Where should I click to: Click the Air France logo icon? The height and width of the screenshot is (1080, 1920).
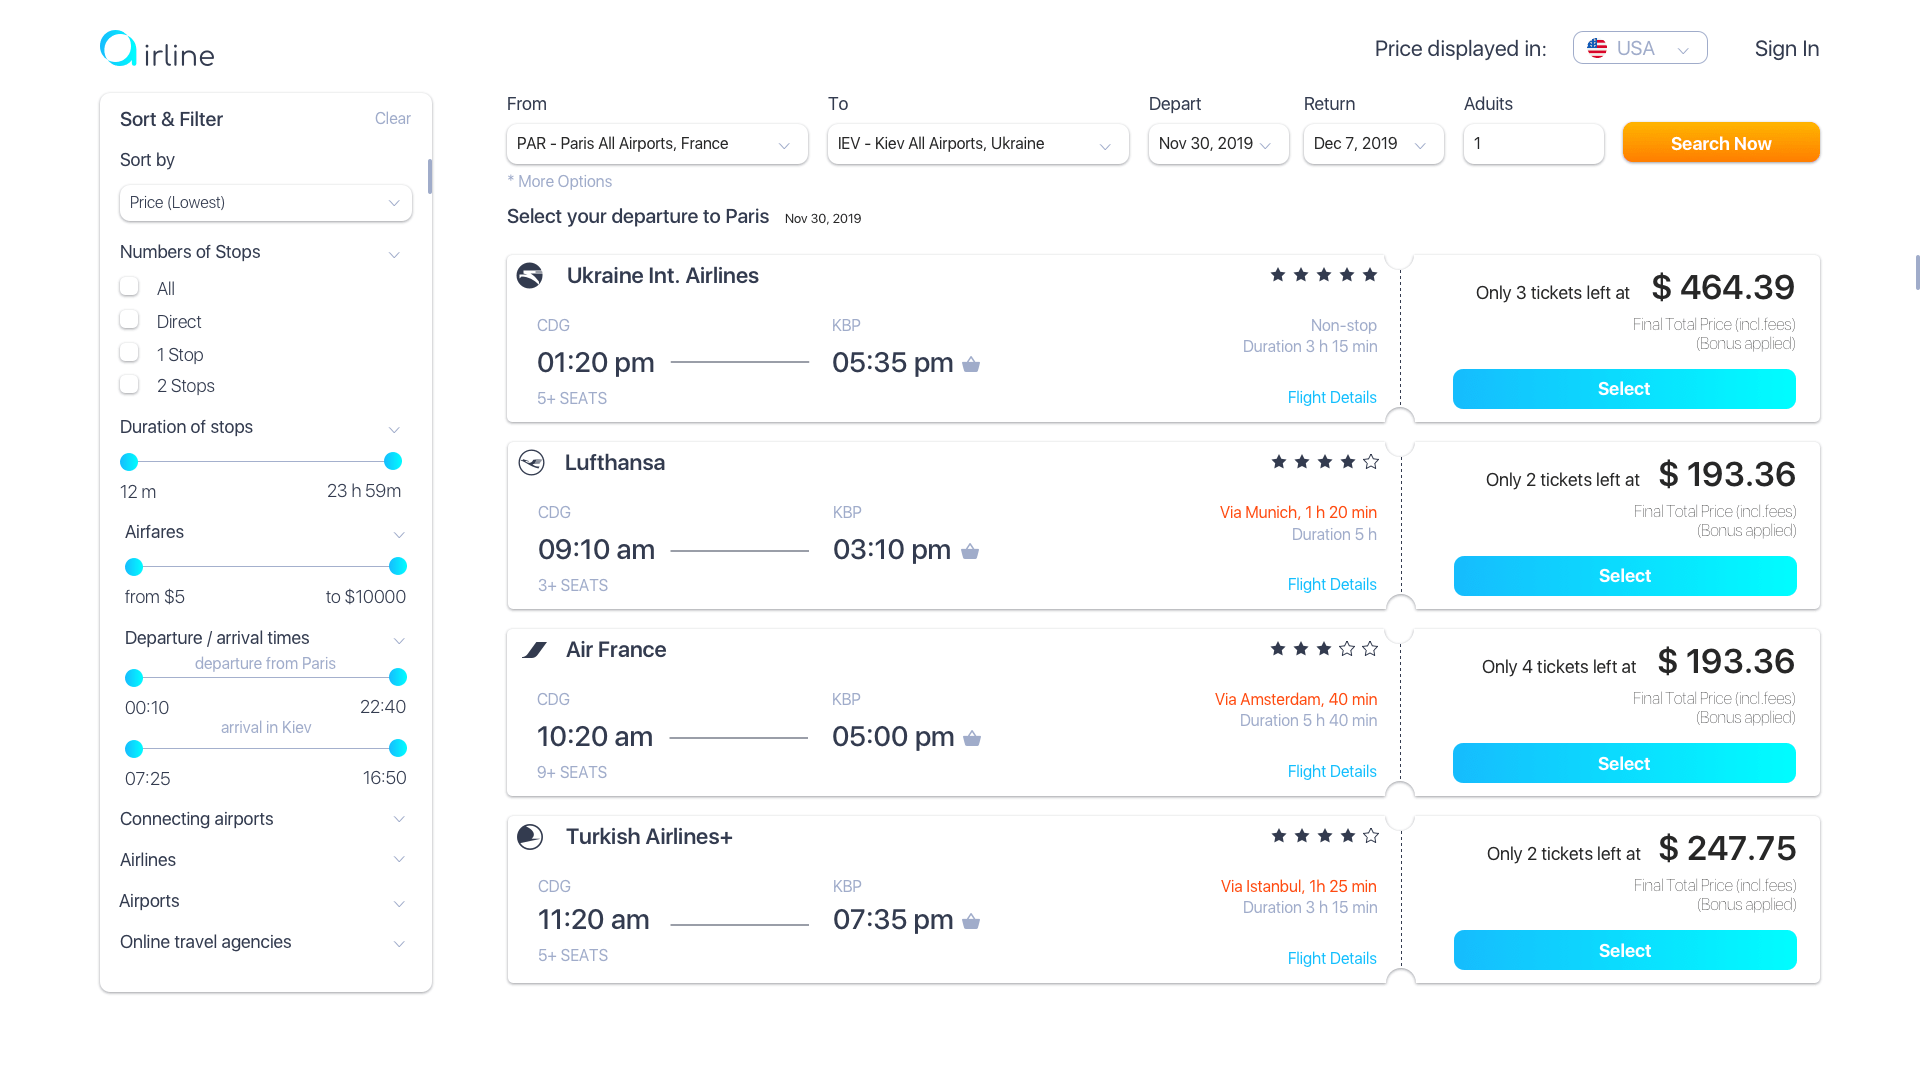coord(534,650)
